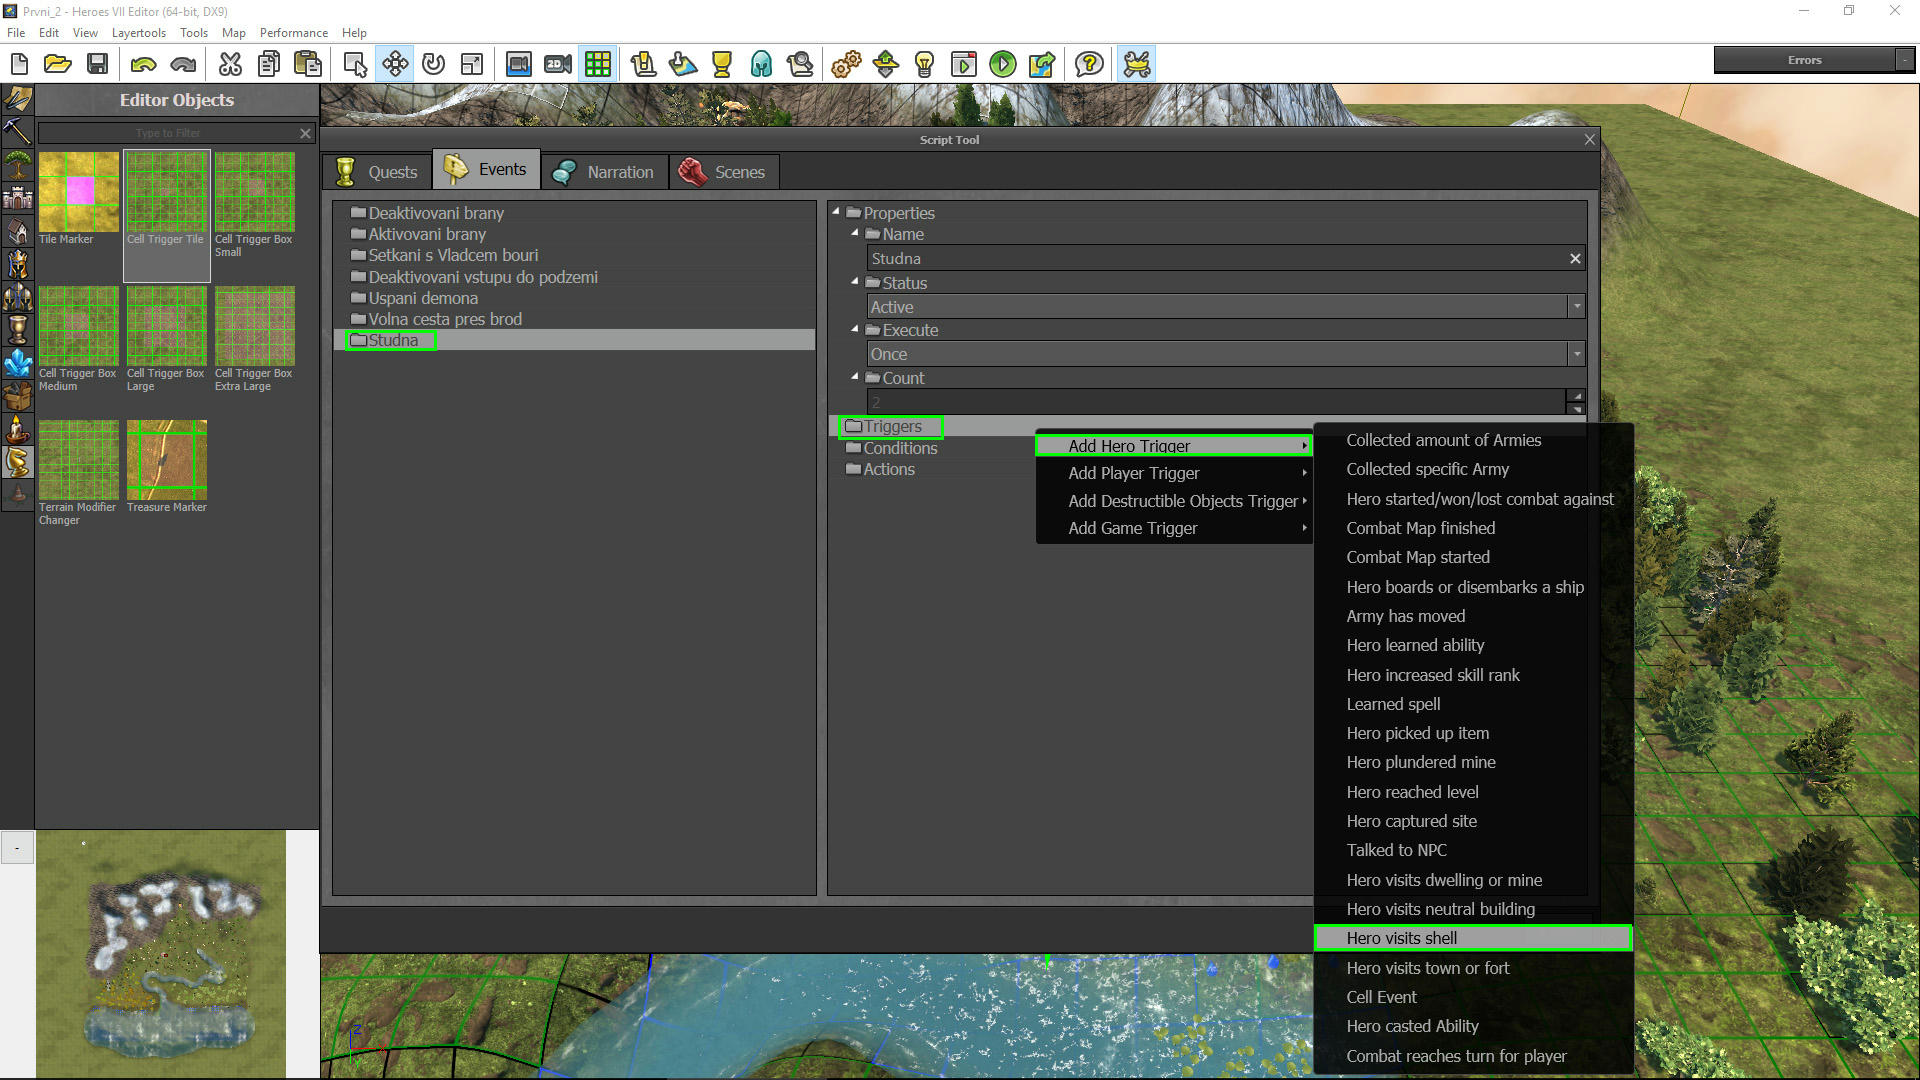This screenshot has width=1920, height=1080.
Task: Open the Errors panel dropdown arrow
Action: tap(1905, 60)
